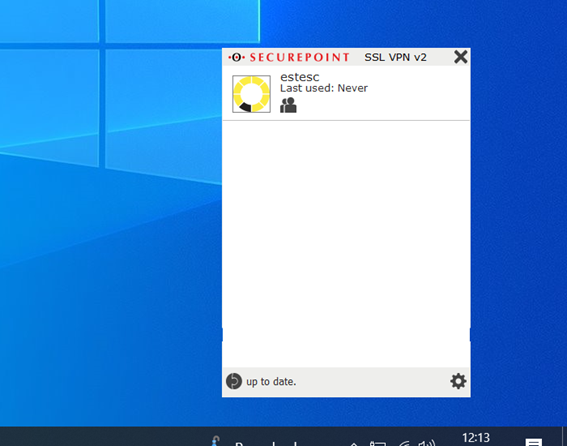Viewport: 567px width, 446px height.
Task: Open the settings gear in Securepoint VPN
Action: pos(458,381)
